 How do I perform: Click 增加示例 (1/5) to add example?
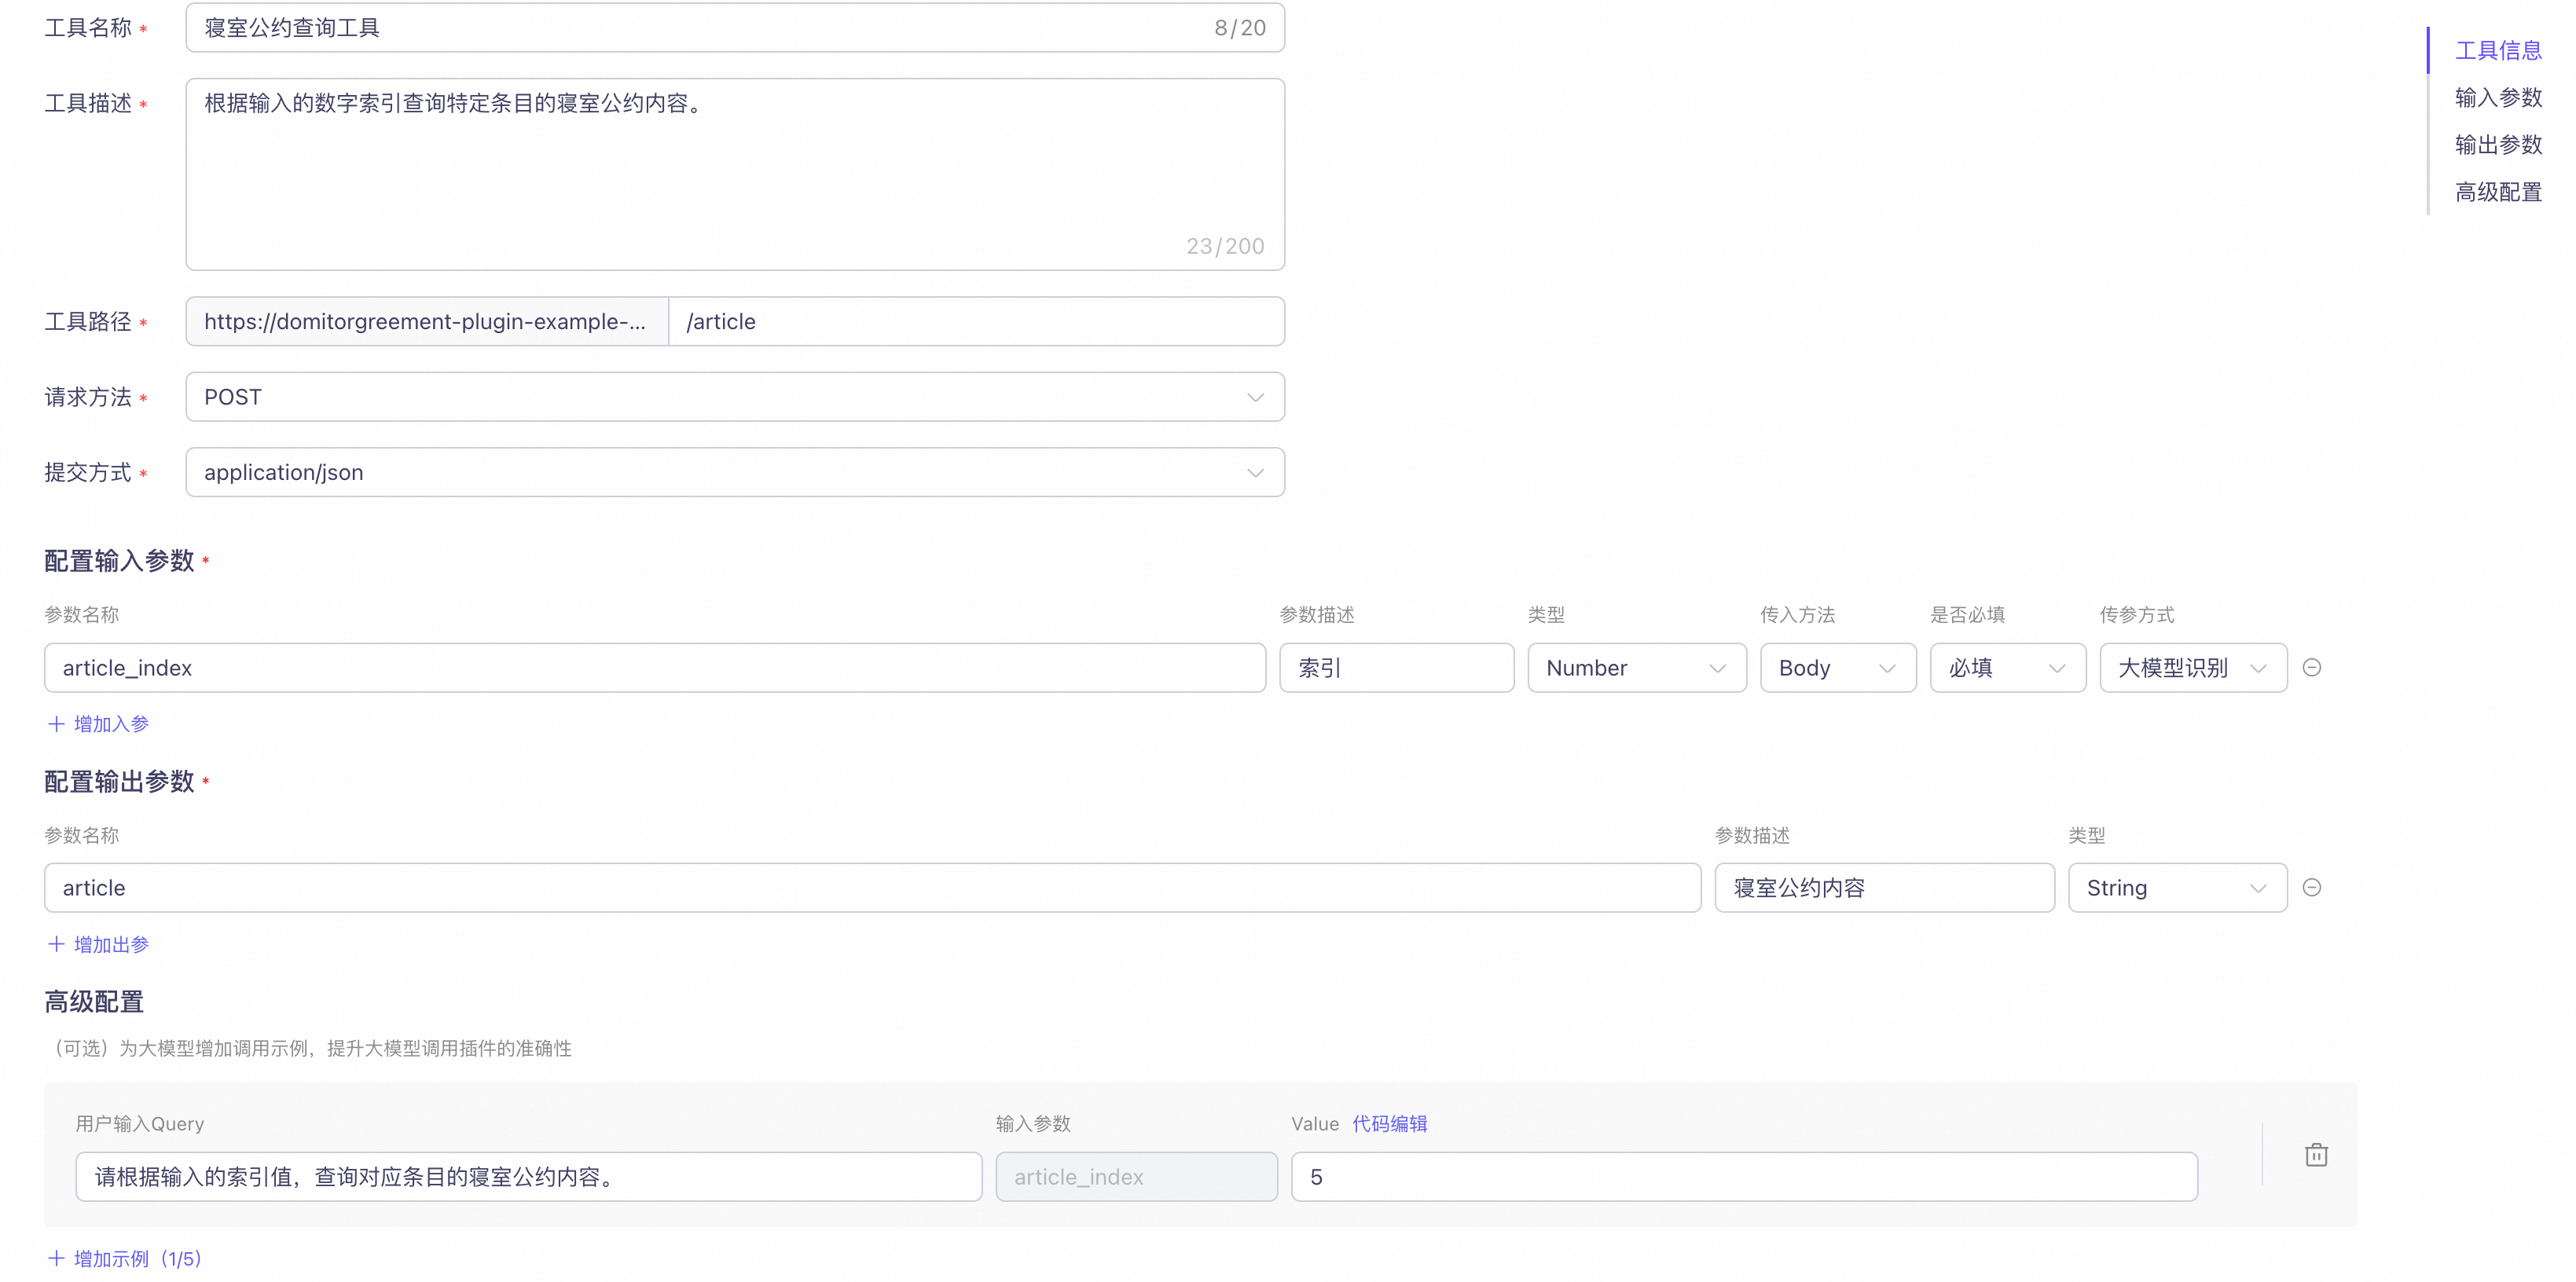(x=137, y=1258)
